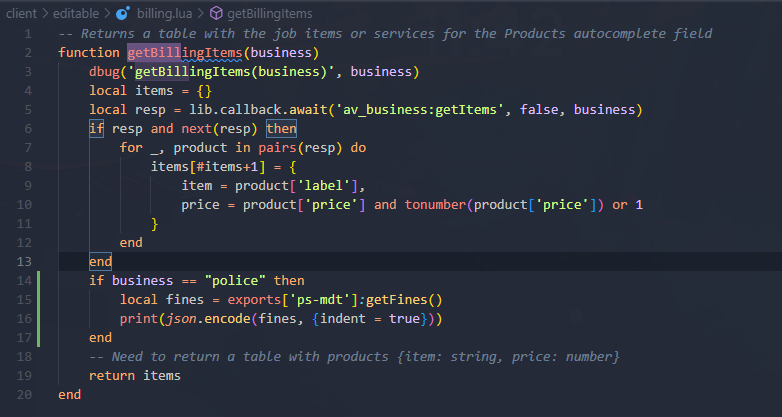Click line number 2 in the gutter
Screen dimensions: 782x417
(x=25, y=52)
